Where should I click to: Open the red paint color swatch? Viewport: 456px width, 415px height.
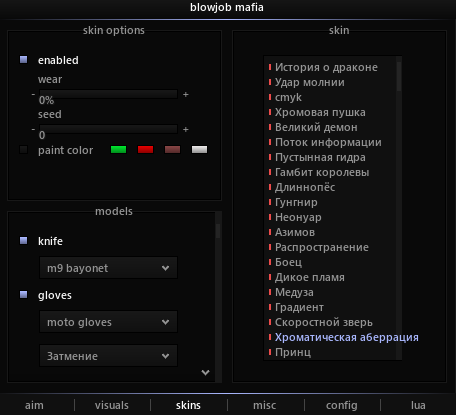click(x=145, y=149)
